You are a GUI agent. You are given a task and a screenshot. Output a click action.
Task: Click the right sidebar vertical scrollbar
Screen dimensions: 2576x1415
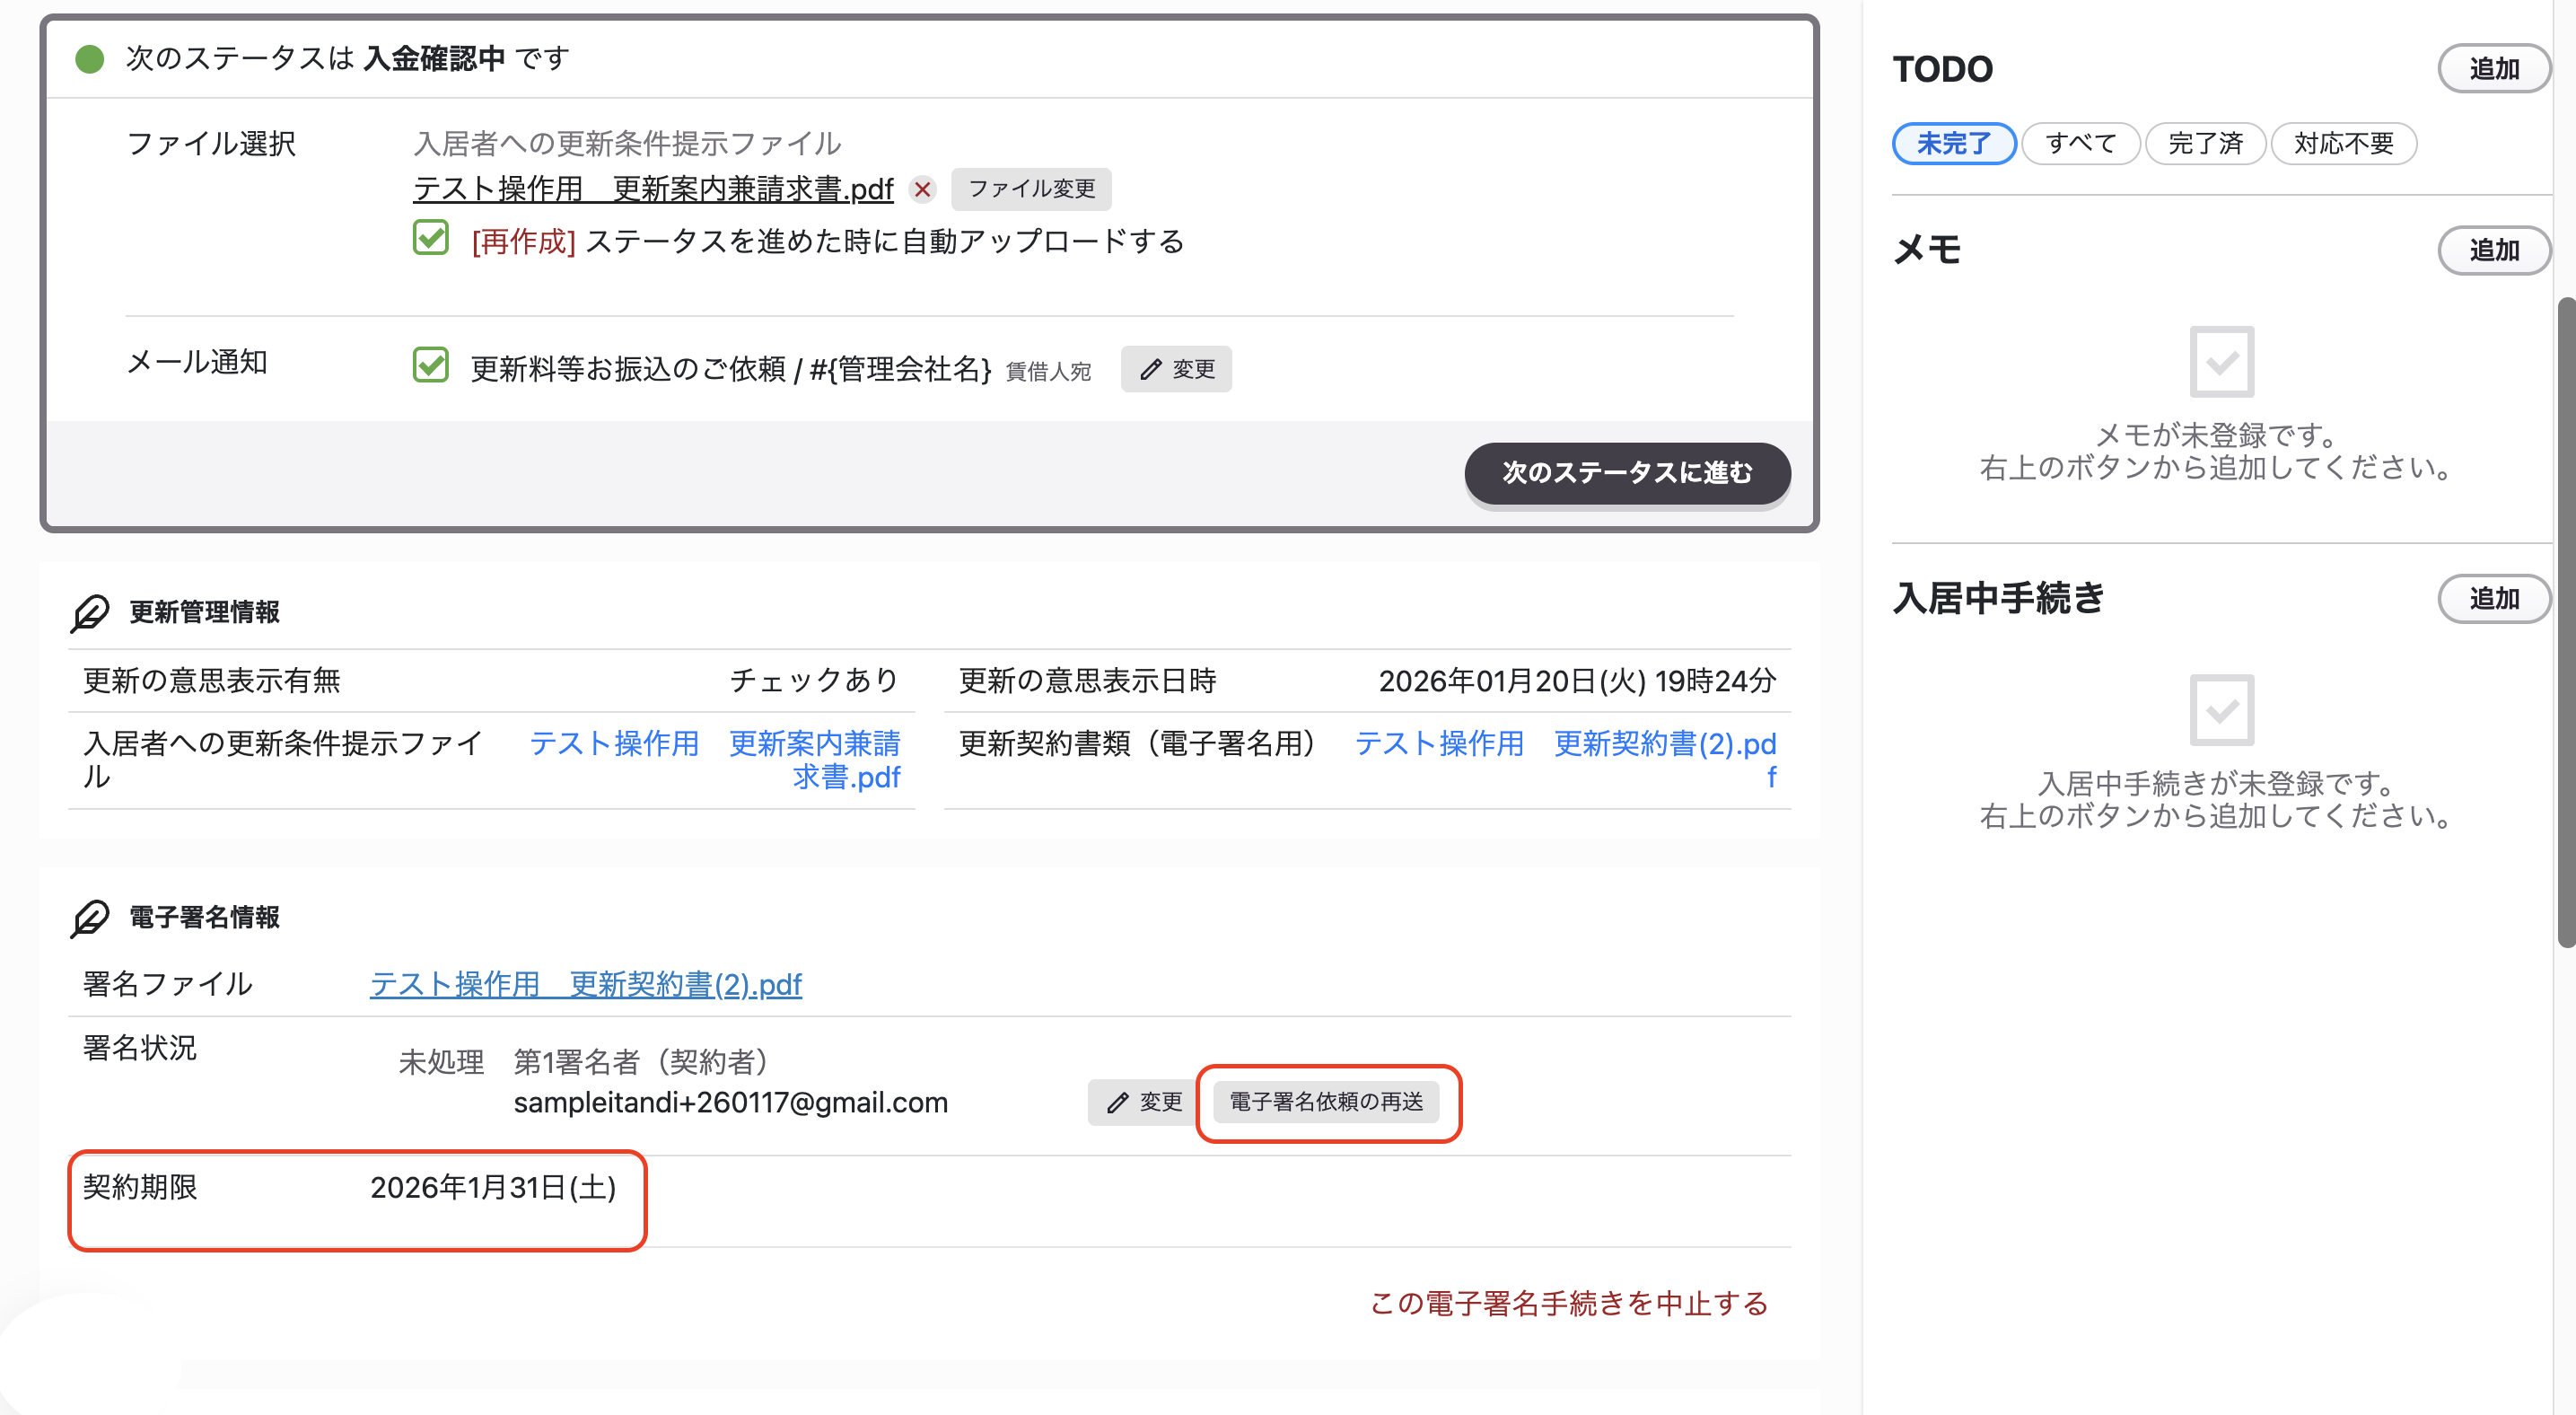point(2566,620)
